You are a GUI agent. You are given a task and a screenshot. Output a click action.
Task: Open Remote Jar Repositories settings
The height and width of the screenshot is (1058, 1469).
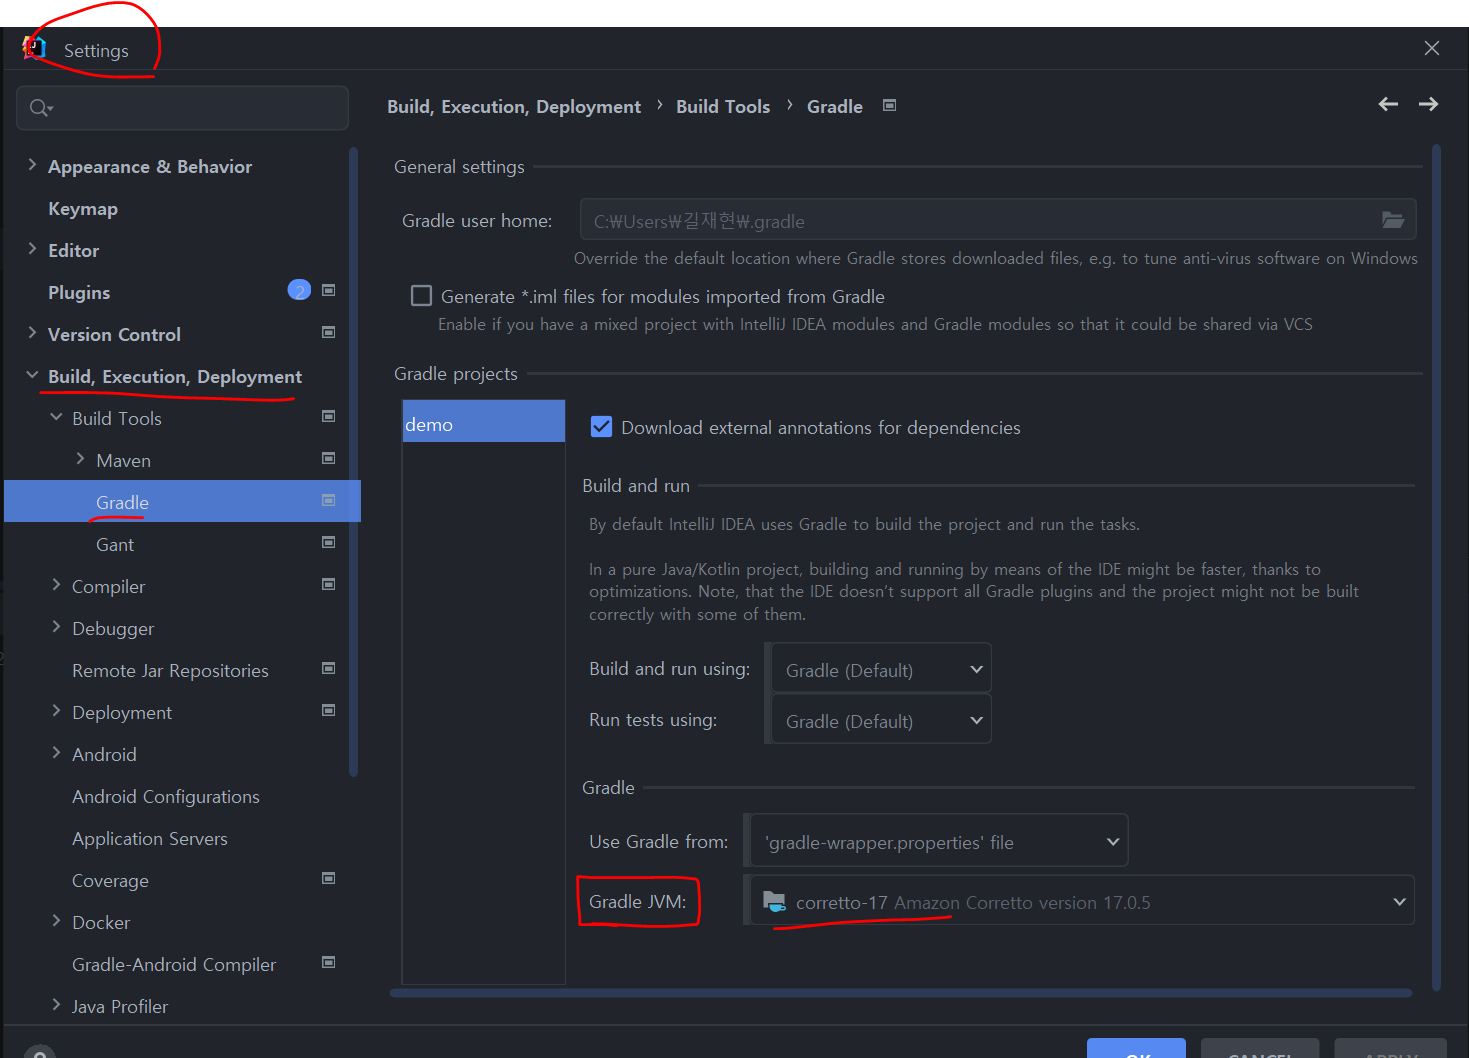(170, 670)
